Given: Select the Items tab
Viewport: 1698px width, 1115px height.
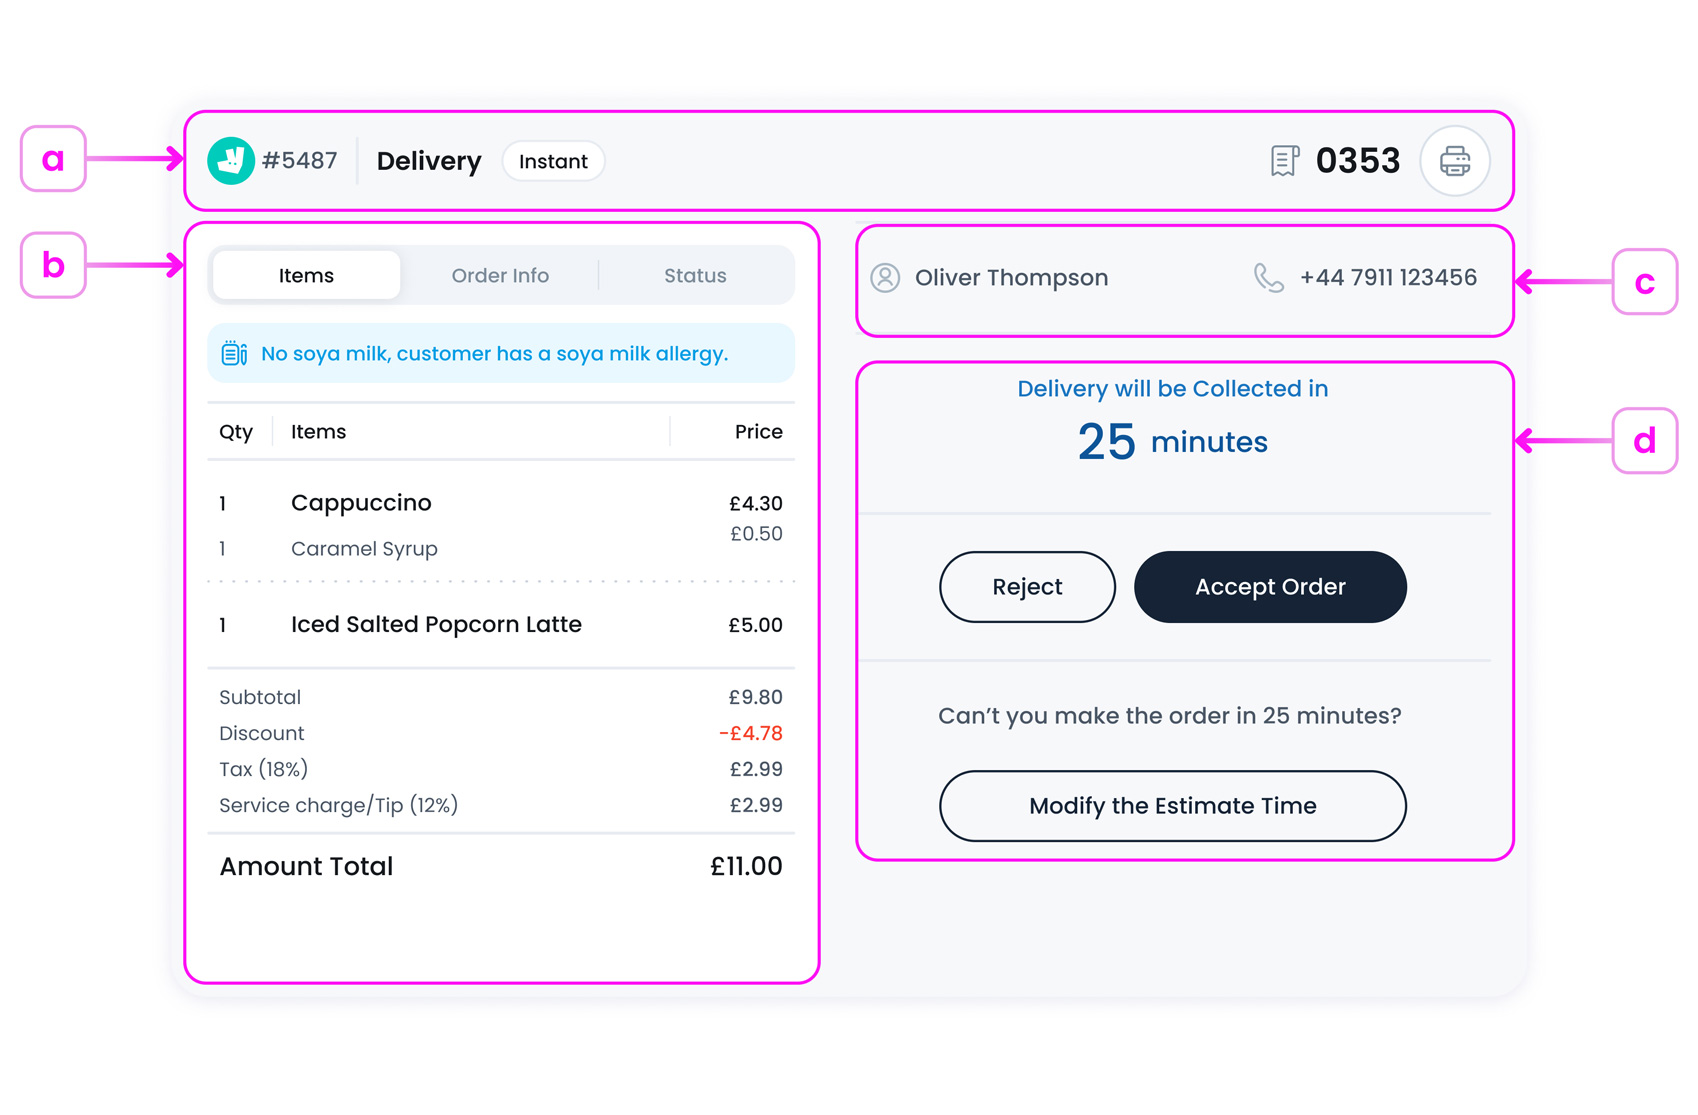Looking at the screenshot, I should click(x=305, y=275).
